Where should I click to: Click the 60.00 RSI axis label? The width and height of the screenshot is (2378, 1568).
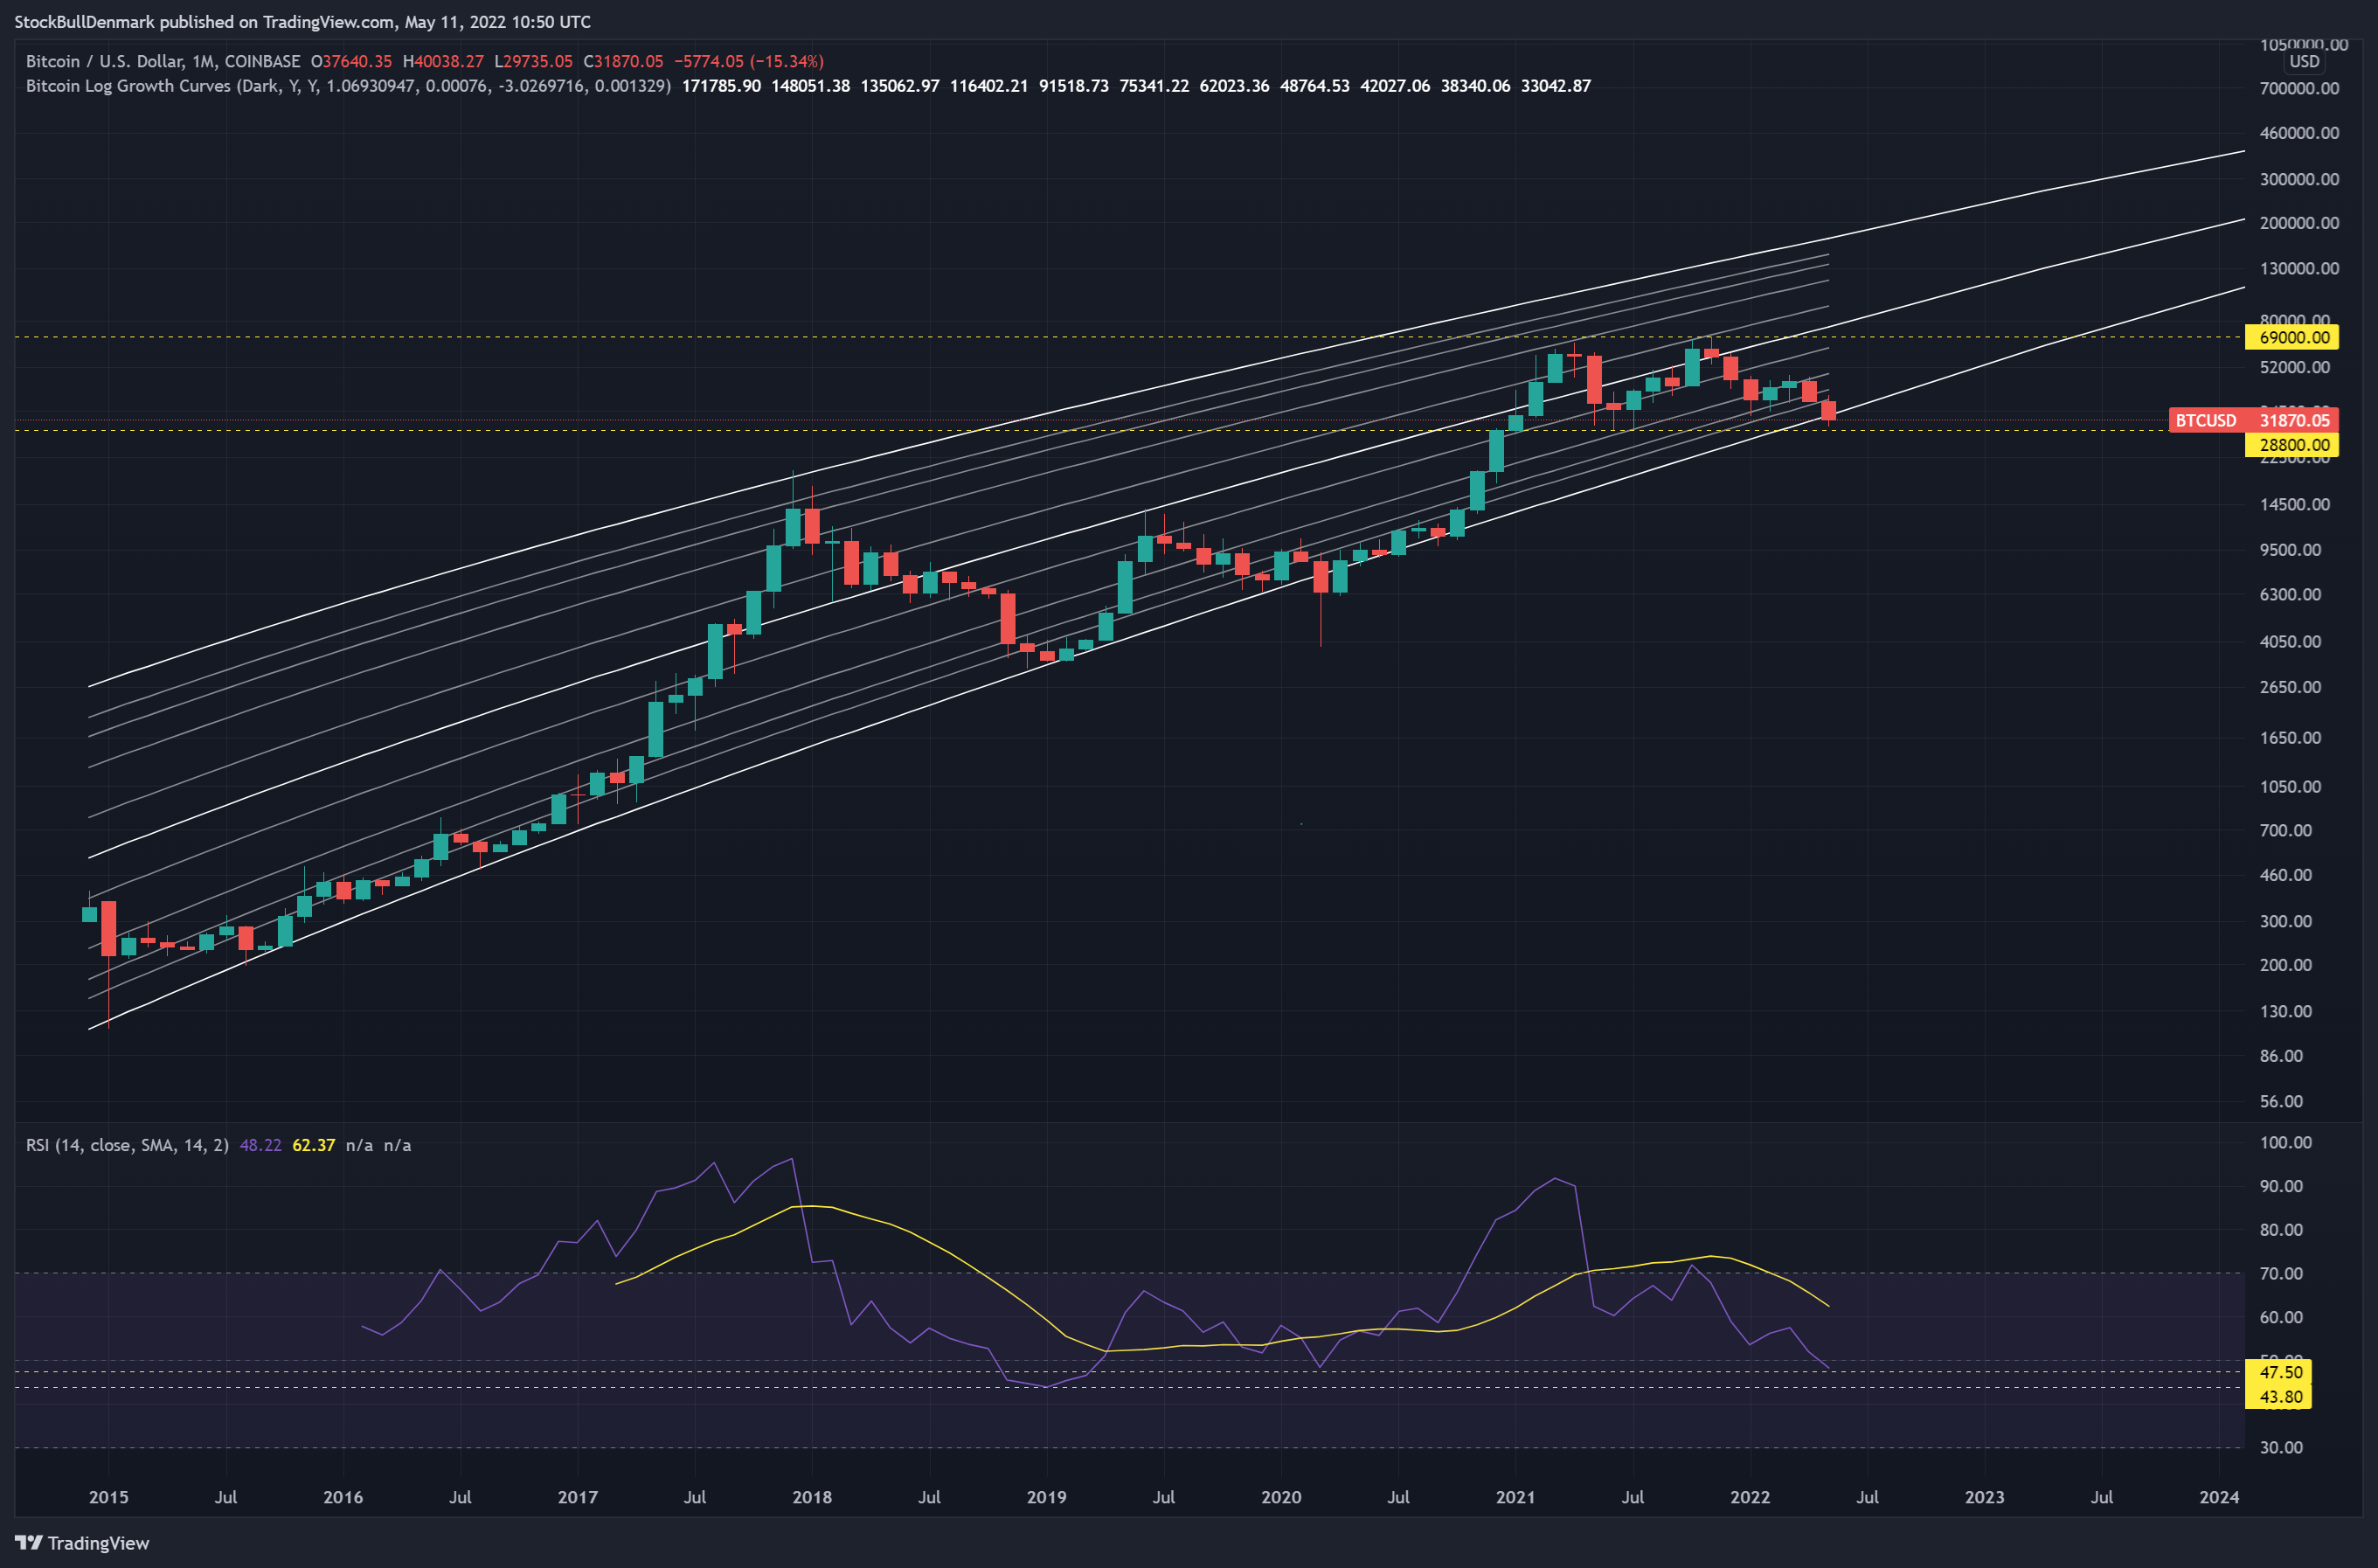[x=2281, y=1317]
